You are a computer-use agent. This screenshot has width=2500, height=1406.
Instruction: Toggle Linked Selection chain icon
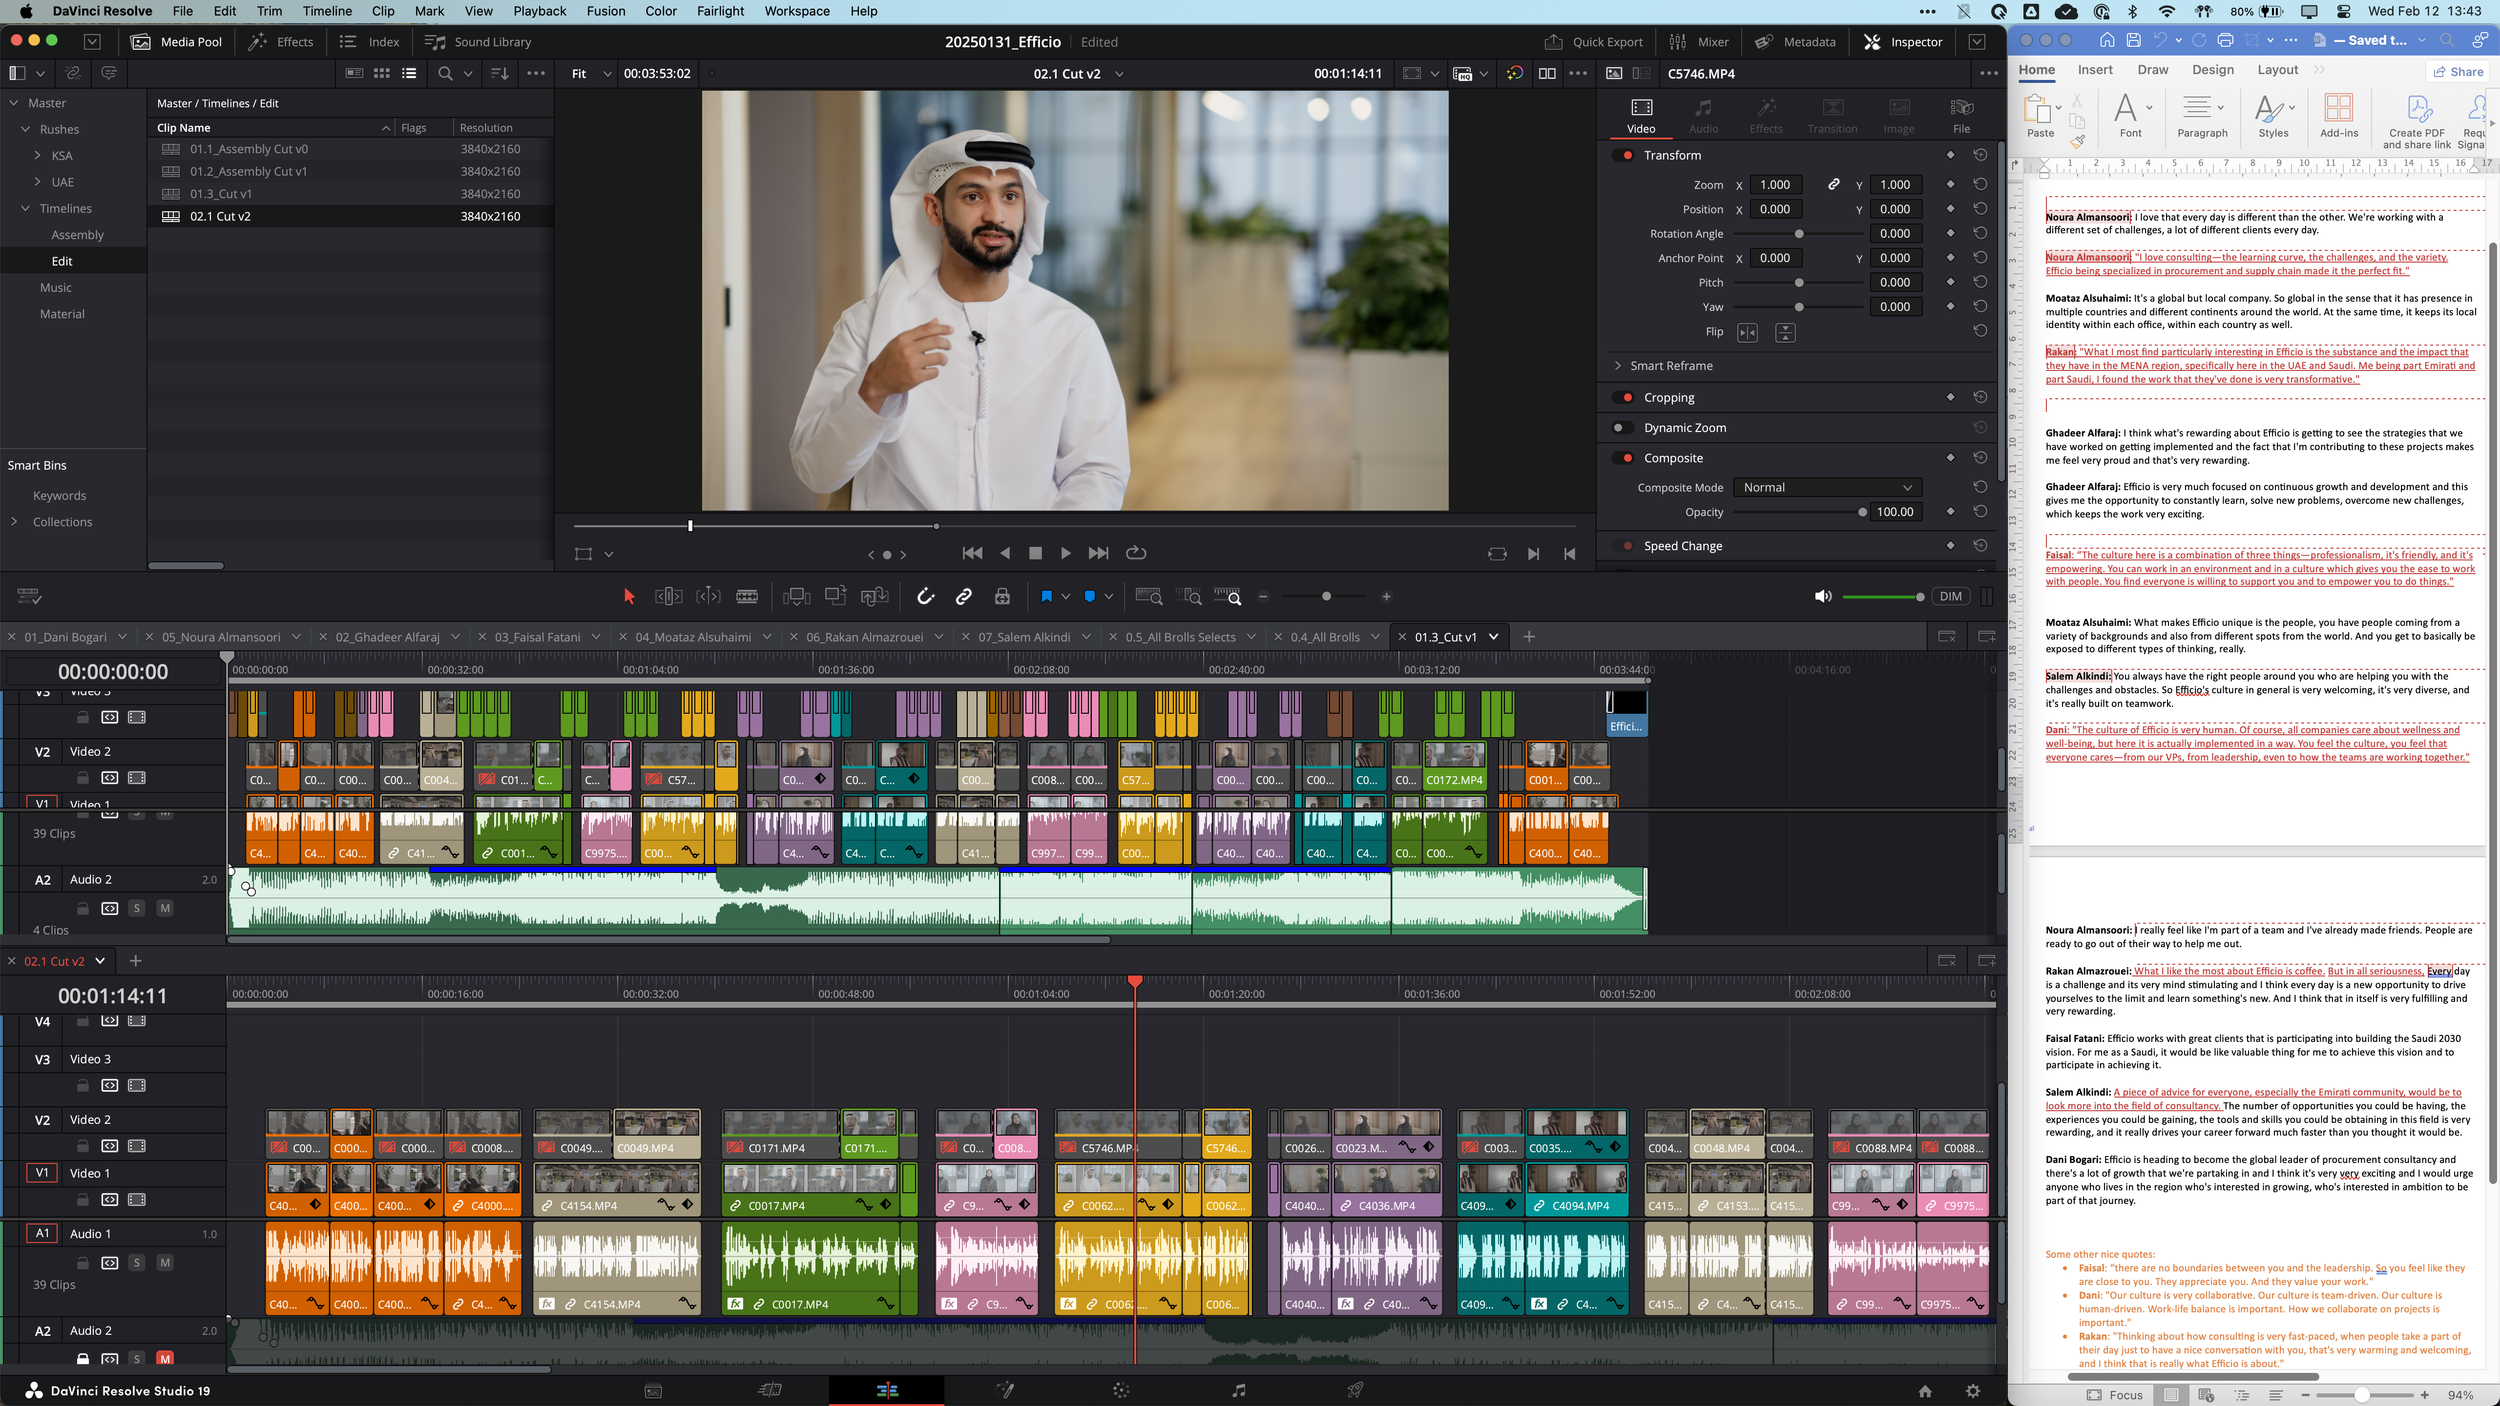[963, 597]
